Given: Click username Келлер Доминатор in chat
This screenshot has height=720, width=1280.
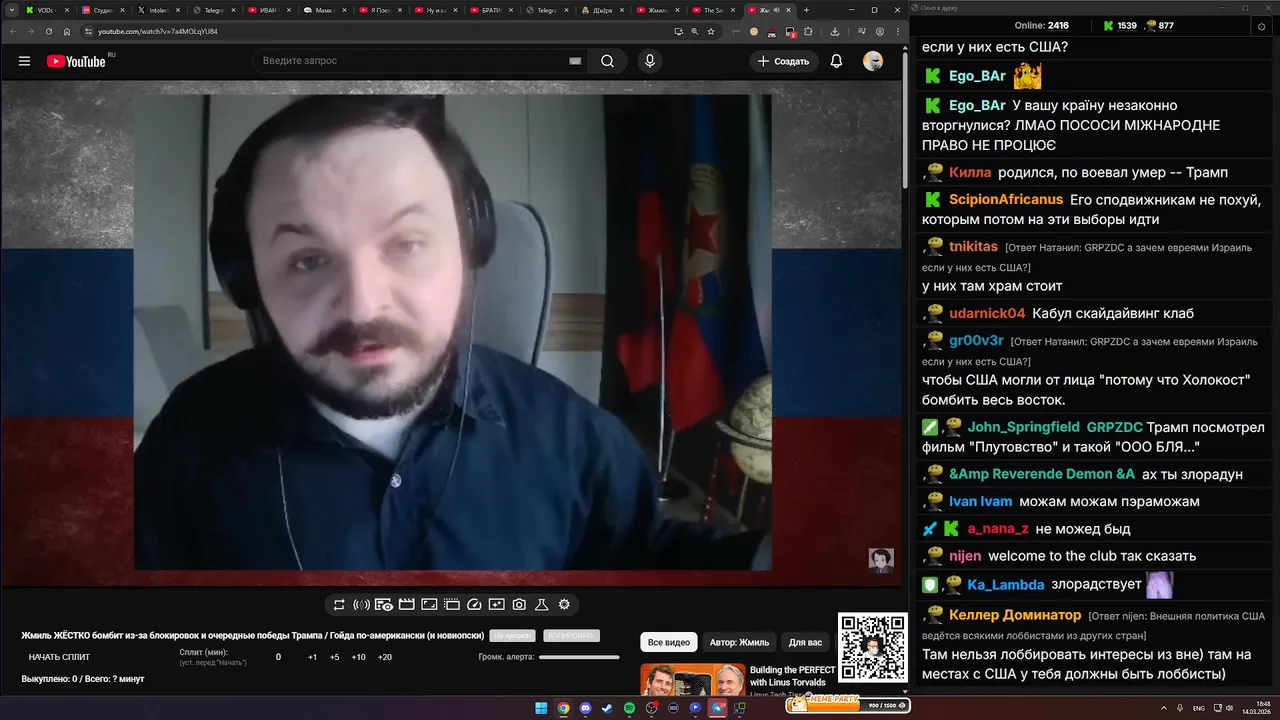Looking at the screenshot, I should click(x=1015, y=615).
